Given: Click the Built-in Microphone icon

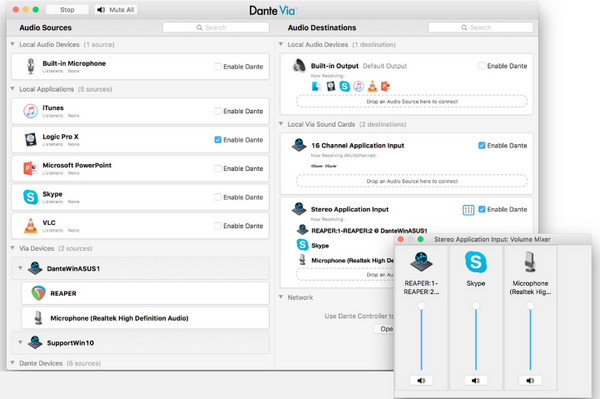Looking at the screenshot, I should coord(31,66).
